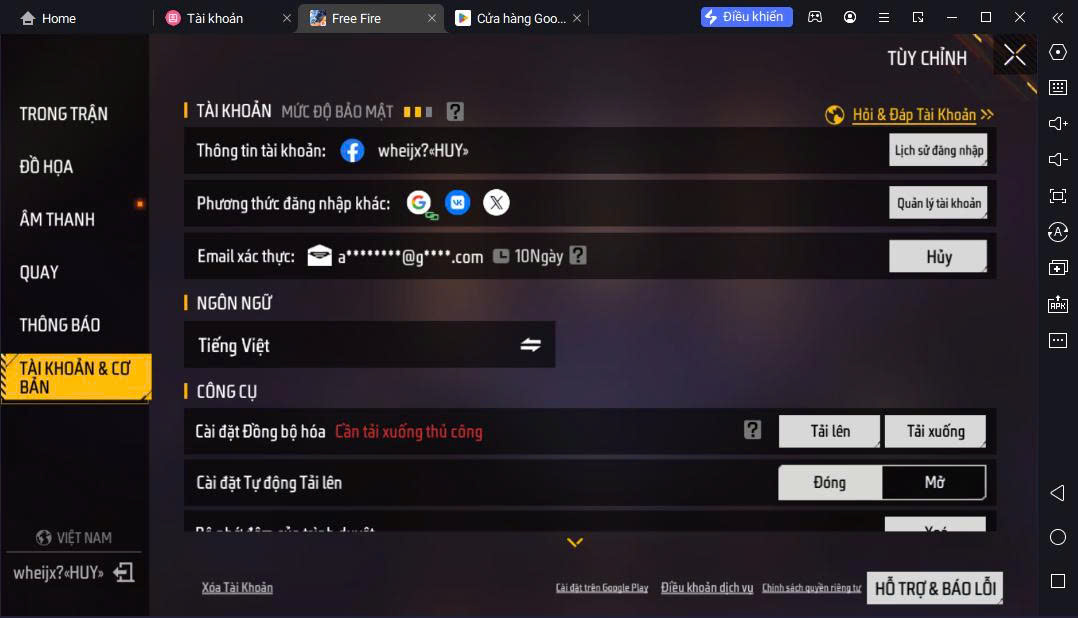Click the Tải xuống sync button
1078x618 pixels.
tap(935, 431)
